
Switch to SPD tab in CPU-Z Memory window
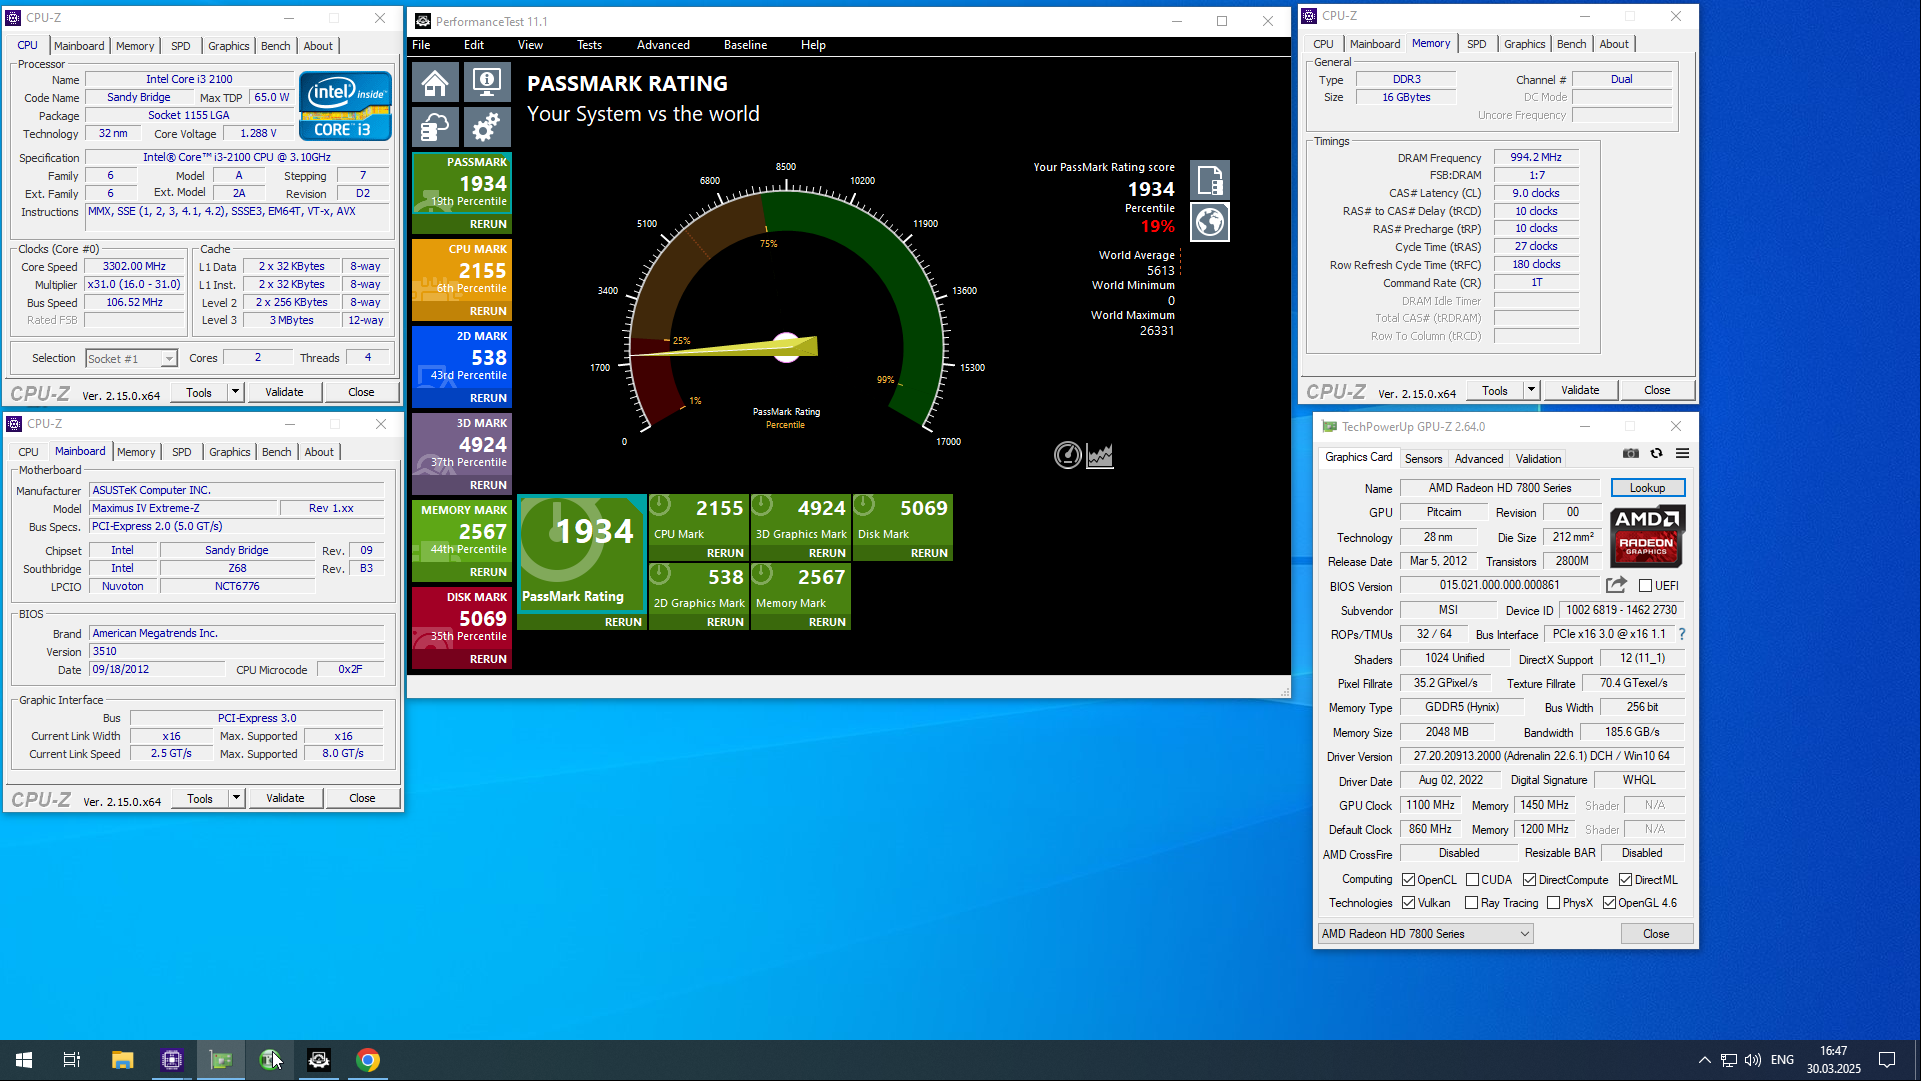pos(1476,44)
